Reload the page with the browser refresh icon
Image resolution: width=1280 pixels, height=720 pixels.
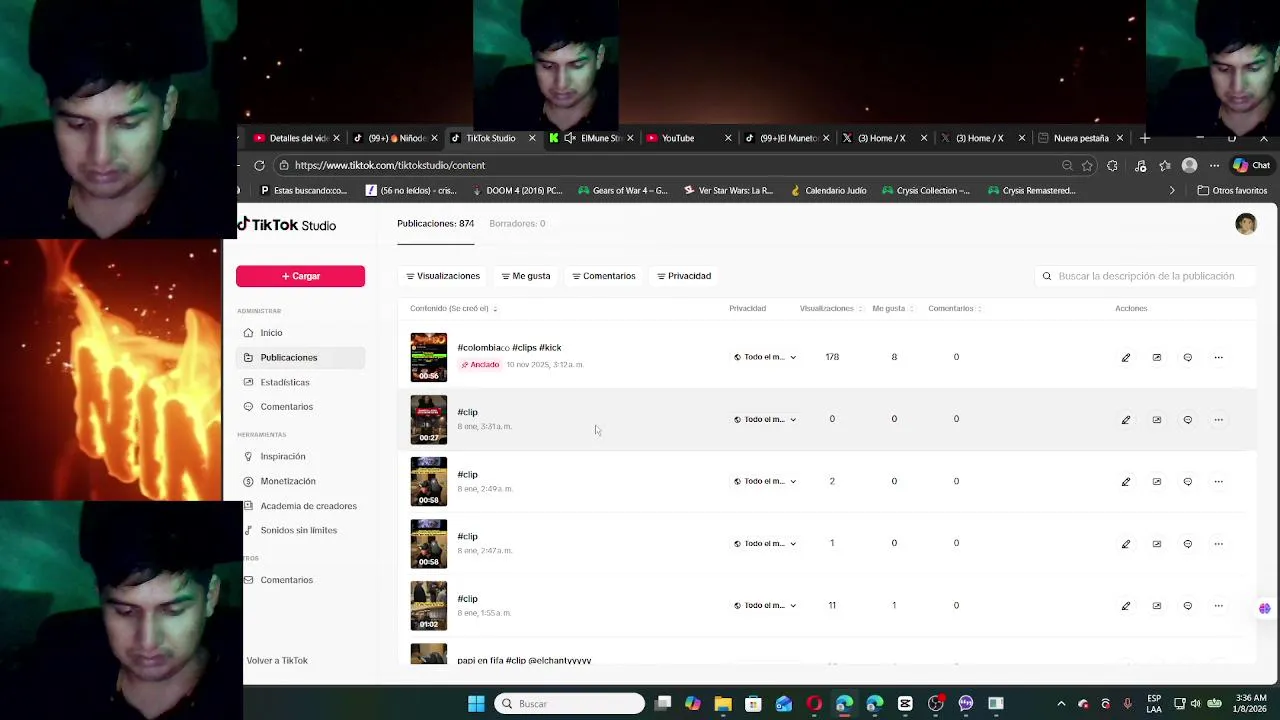point(259,165)
